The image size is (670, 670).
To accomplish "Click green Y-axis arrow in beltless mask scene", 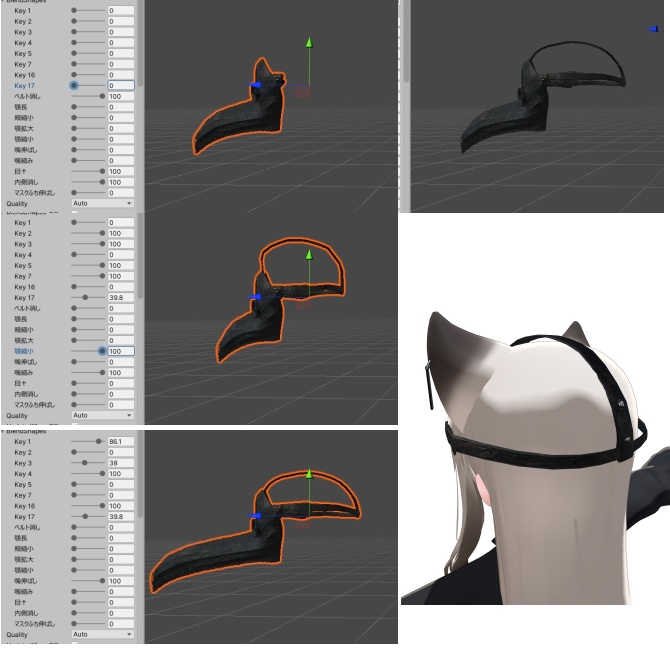I will coord(309,43).
